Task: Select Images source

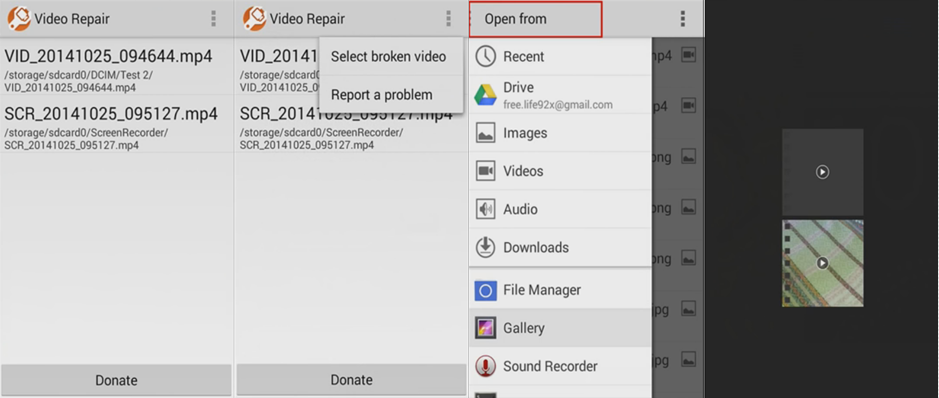Action: point(560,133)
